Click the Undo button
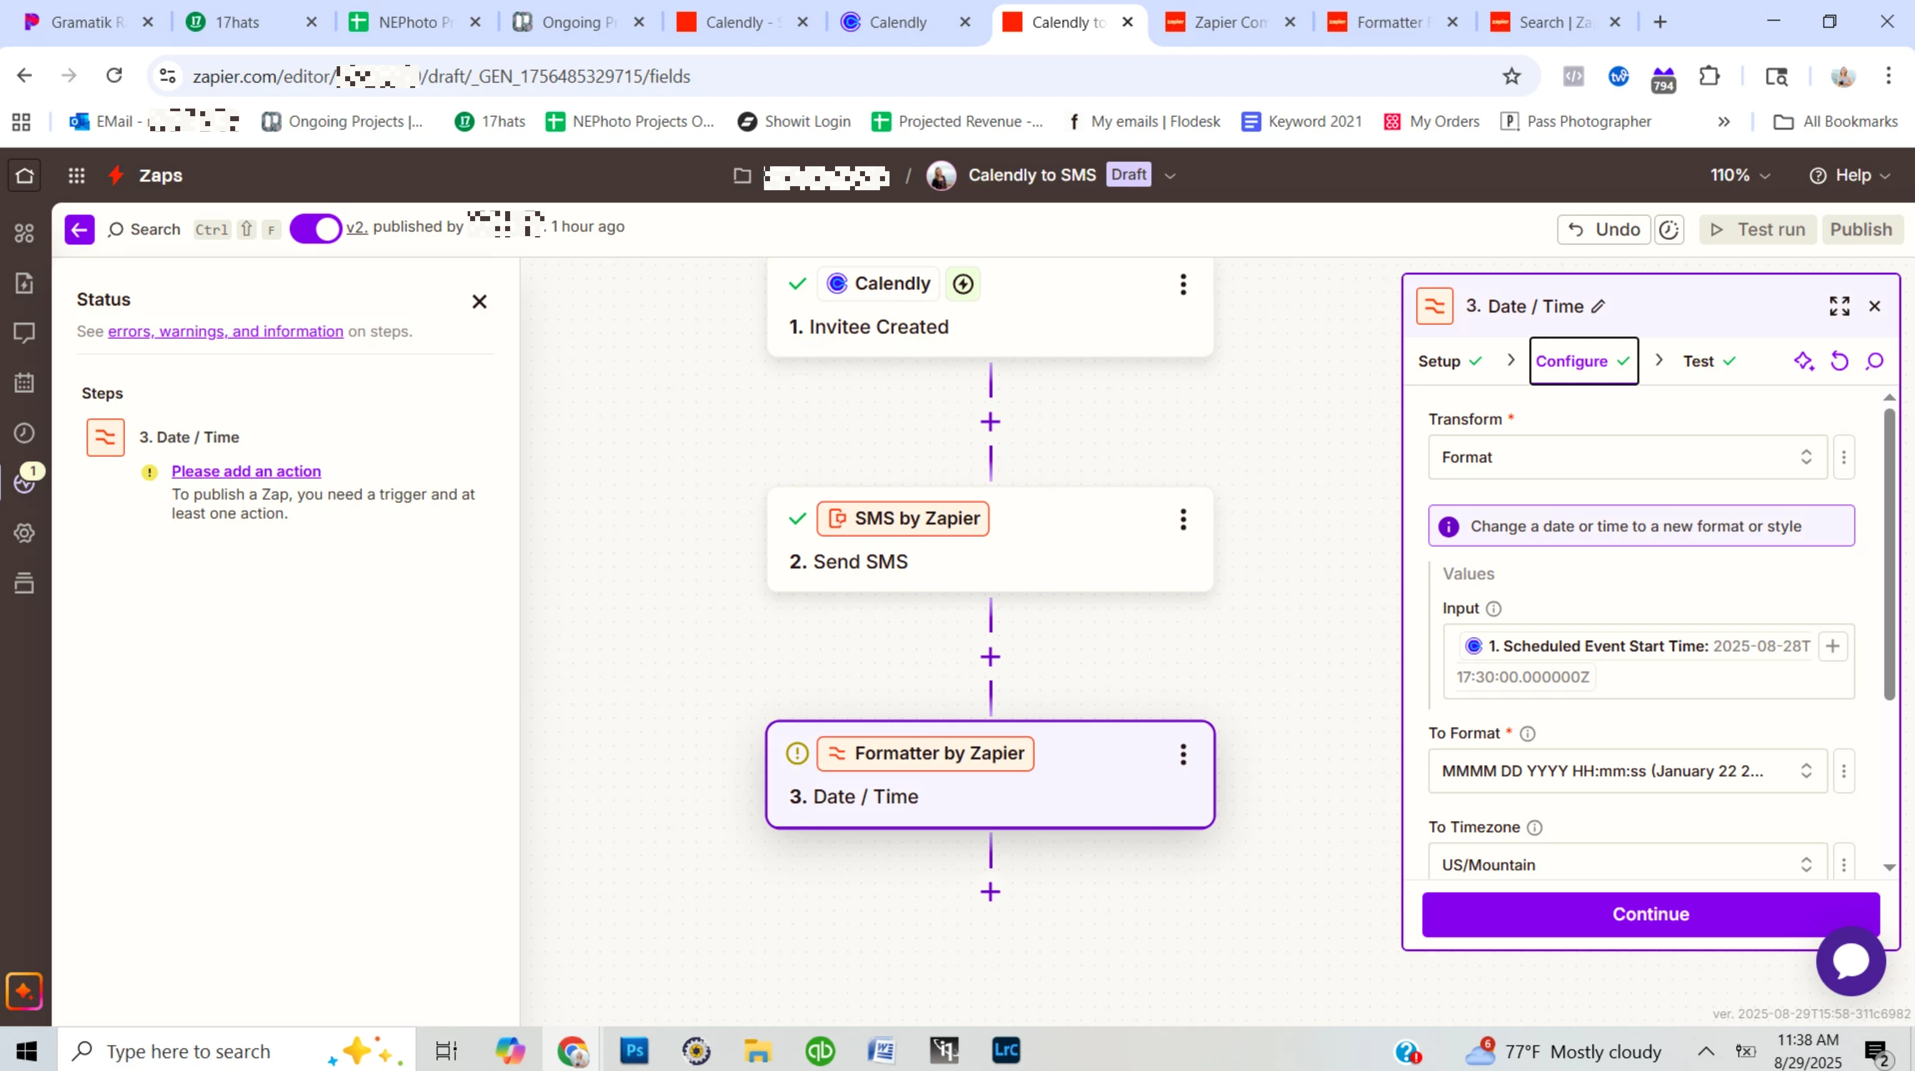The height and width of the screenshot is (1071, 1915). (1603, 229)
